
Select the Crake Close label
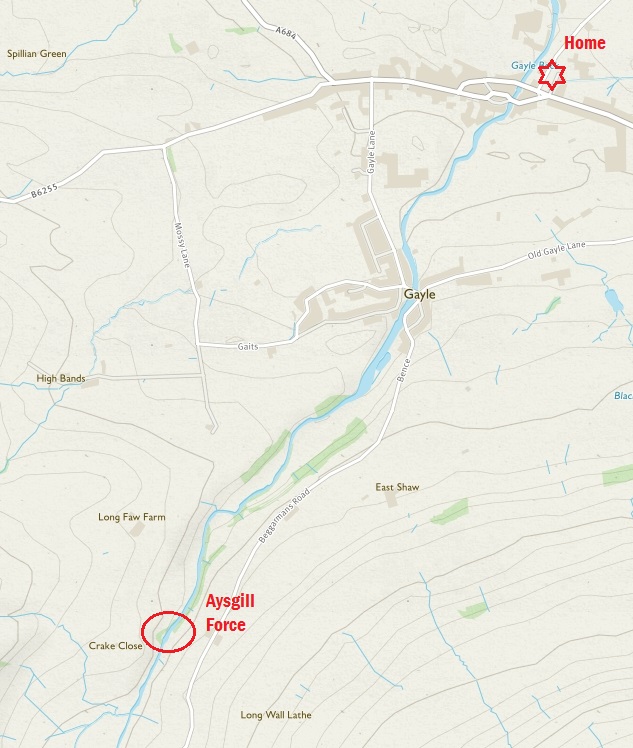coord(115,645)
